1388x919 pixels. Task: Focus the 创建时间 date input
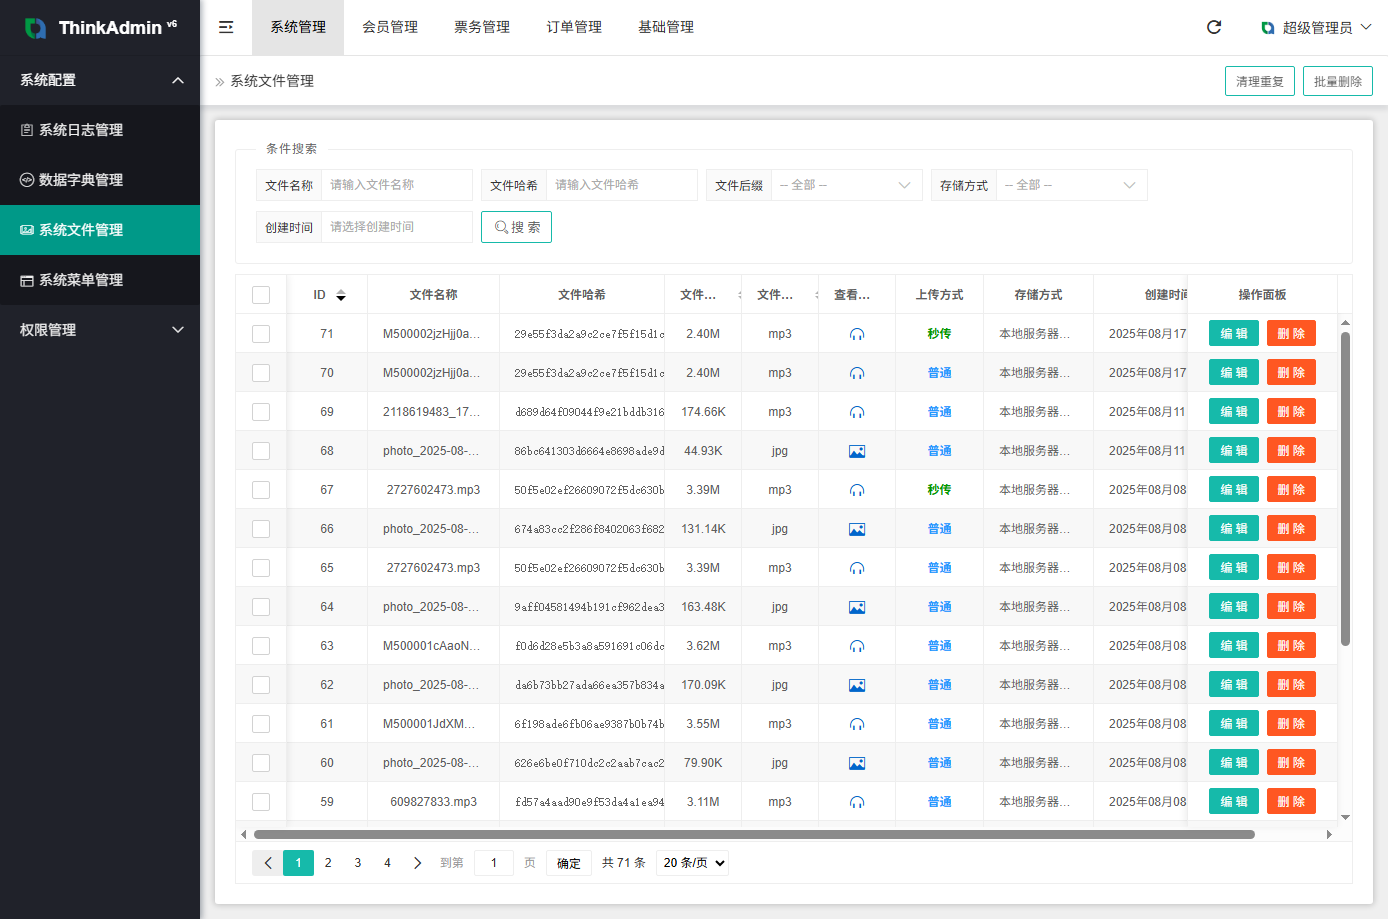[x=397, y=227]
